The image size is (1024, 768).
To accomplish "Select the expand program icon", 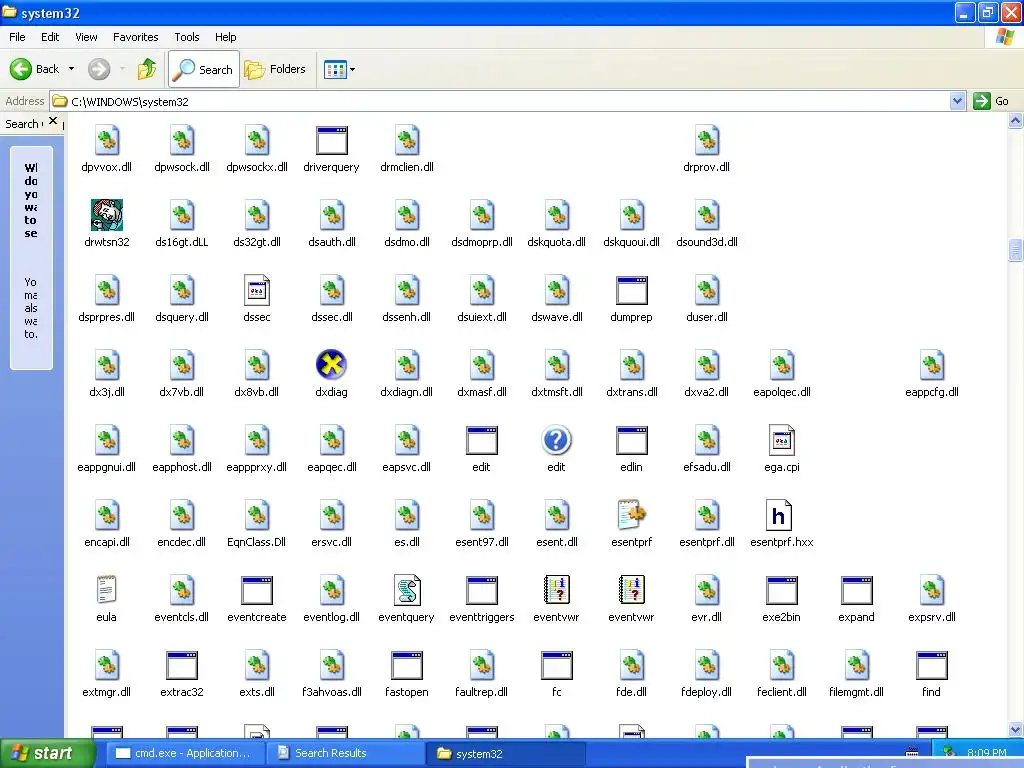I will pos(857,590).
